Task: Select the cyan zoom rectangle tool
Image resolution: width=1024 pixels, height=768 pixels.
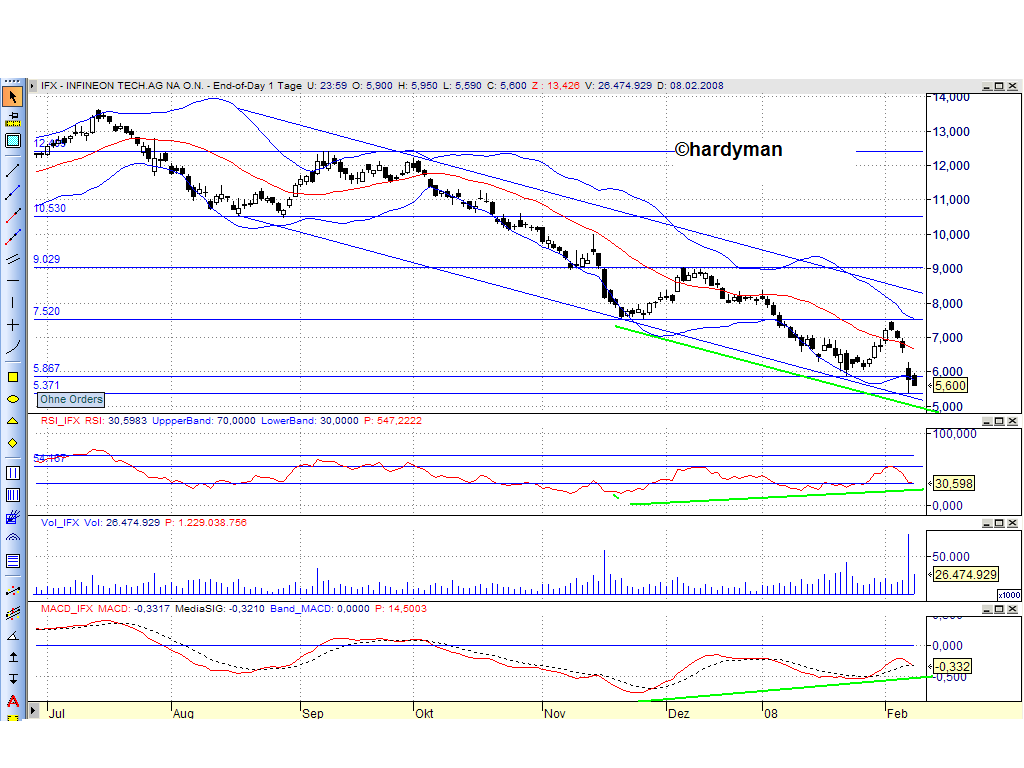Action: pyautogui.click(x=12, y=140)
